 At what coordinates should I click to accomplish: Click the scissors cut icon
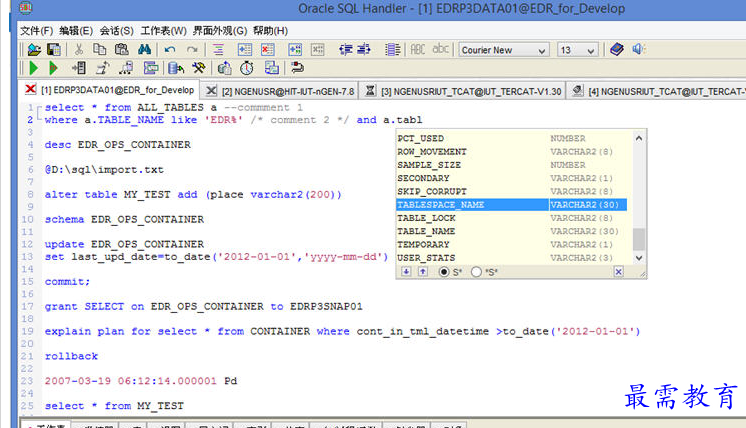(79, 49)
